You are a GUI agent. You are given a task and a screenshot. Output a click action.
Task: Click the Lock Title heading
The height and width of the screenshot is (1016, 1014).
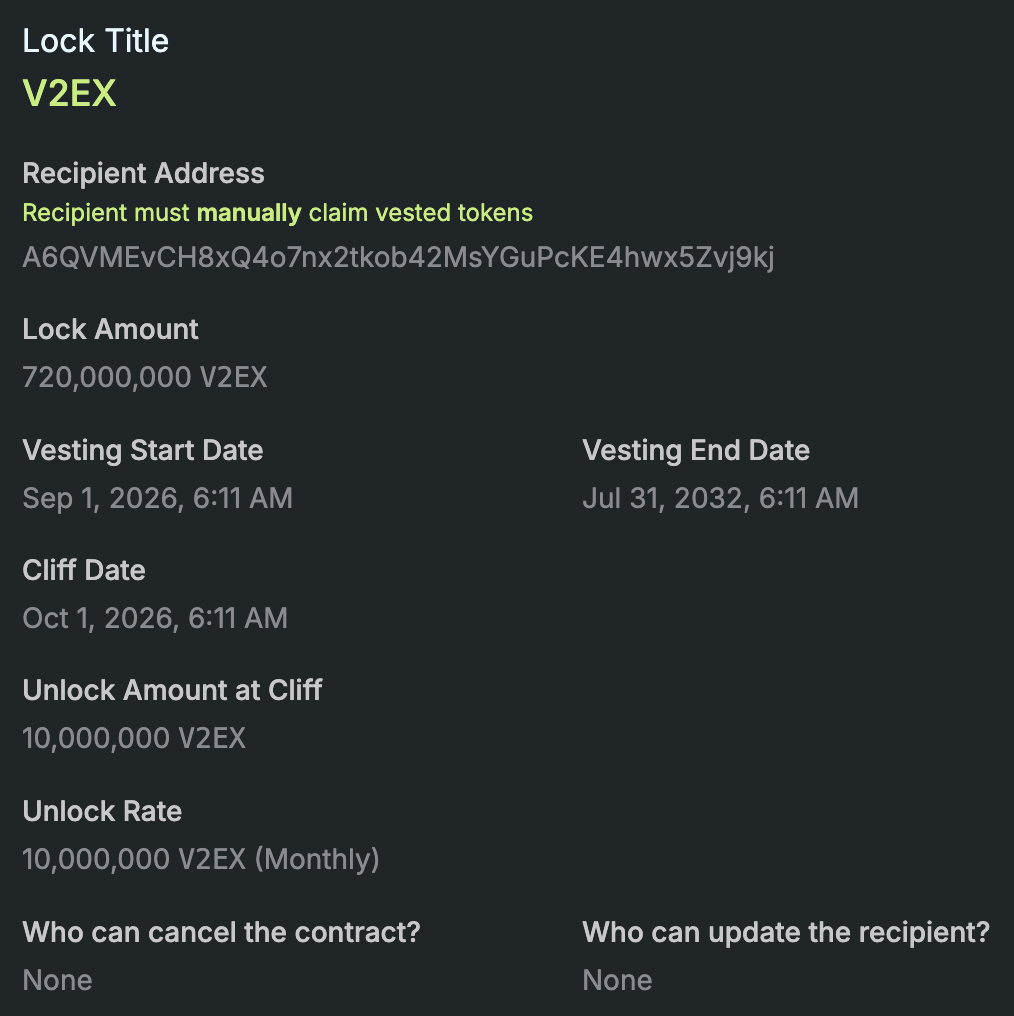click(x=96, y=41)
